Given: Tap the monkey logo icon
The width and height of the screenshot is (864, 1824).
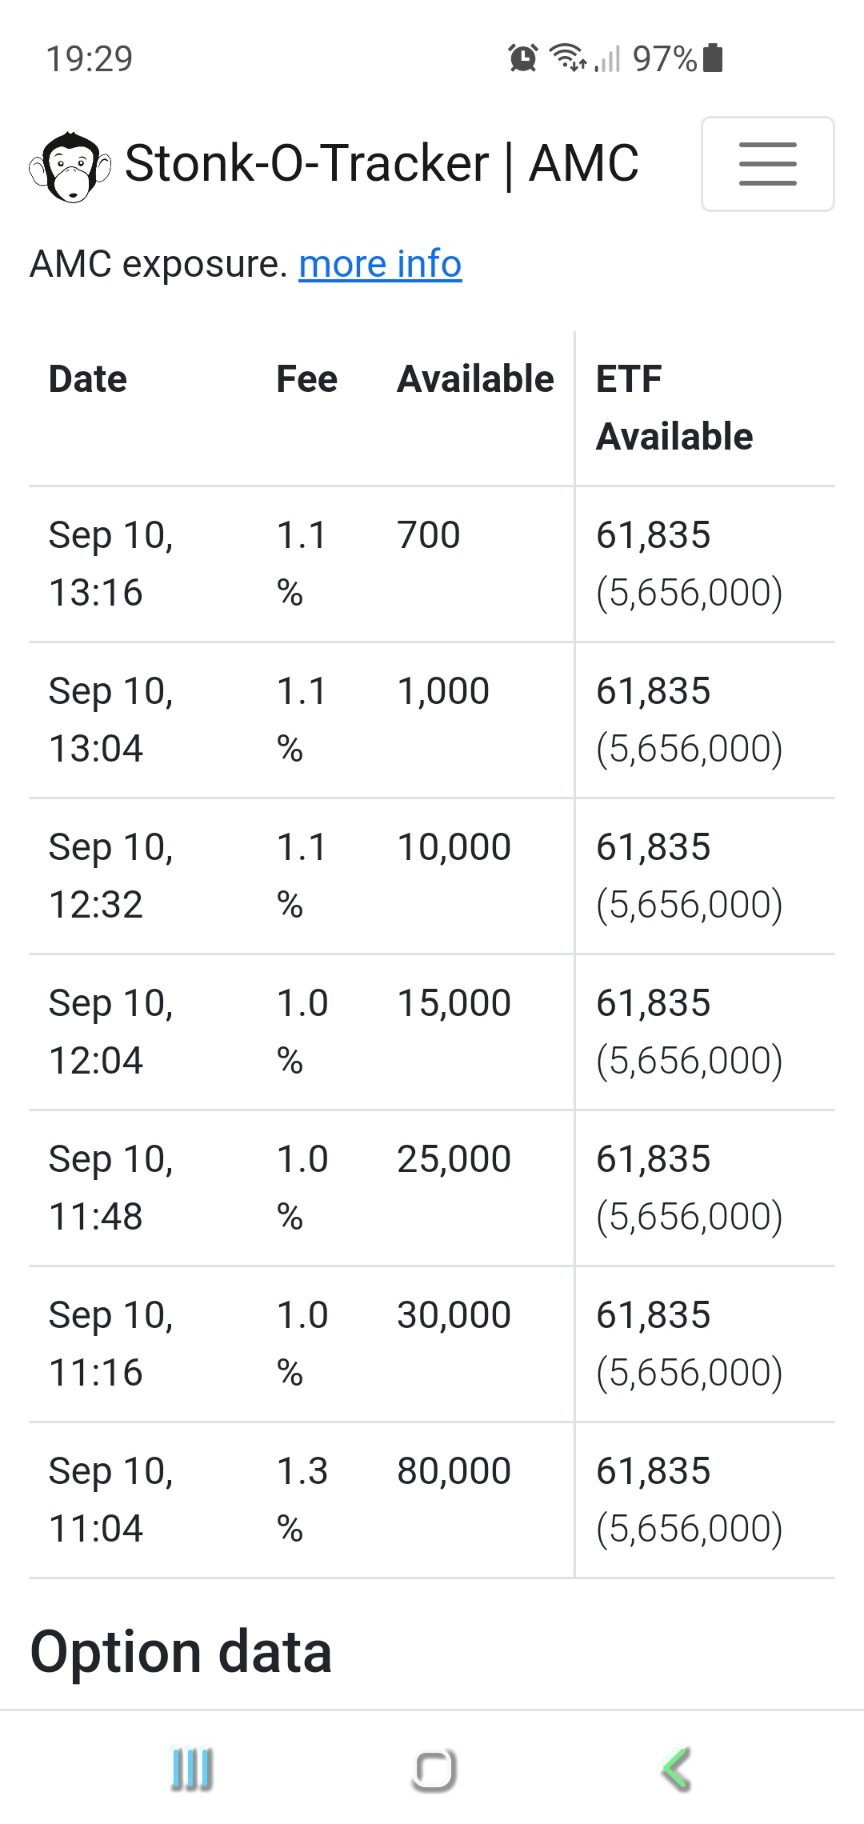Looking at the screenshot, I should [x=69, y=166].
